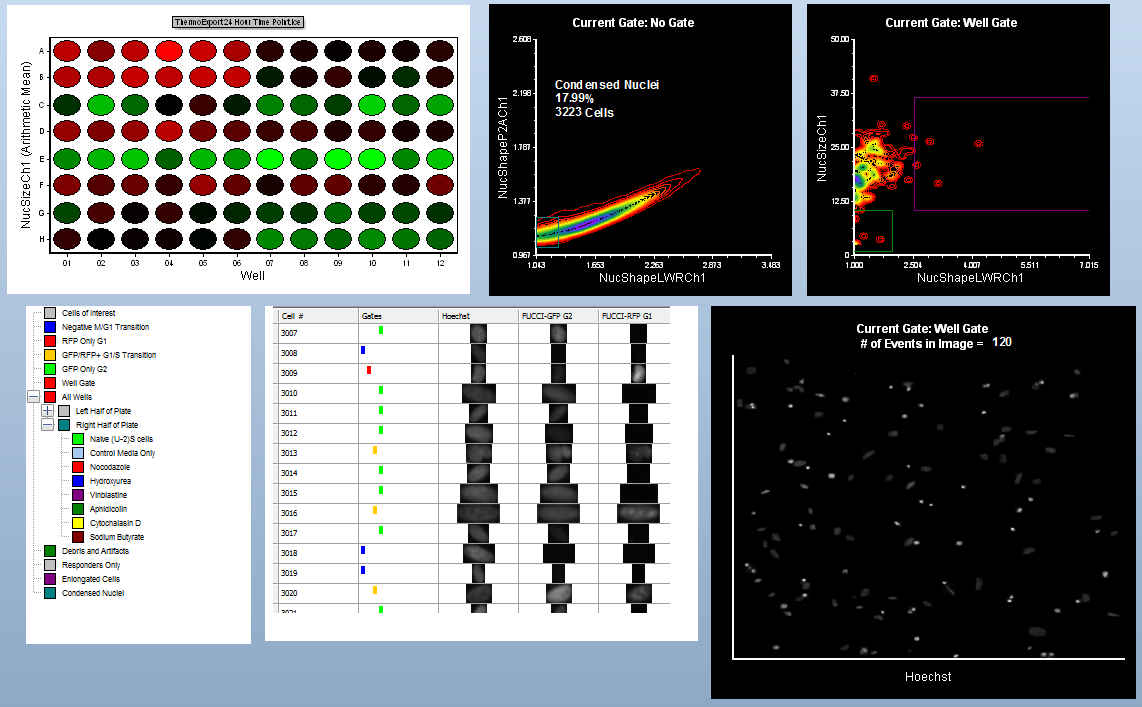Click the blue Hydroxyurea gate color icon
1142x707 pixels.
77,481
